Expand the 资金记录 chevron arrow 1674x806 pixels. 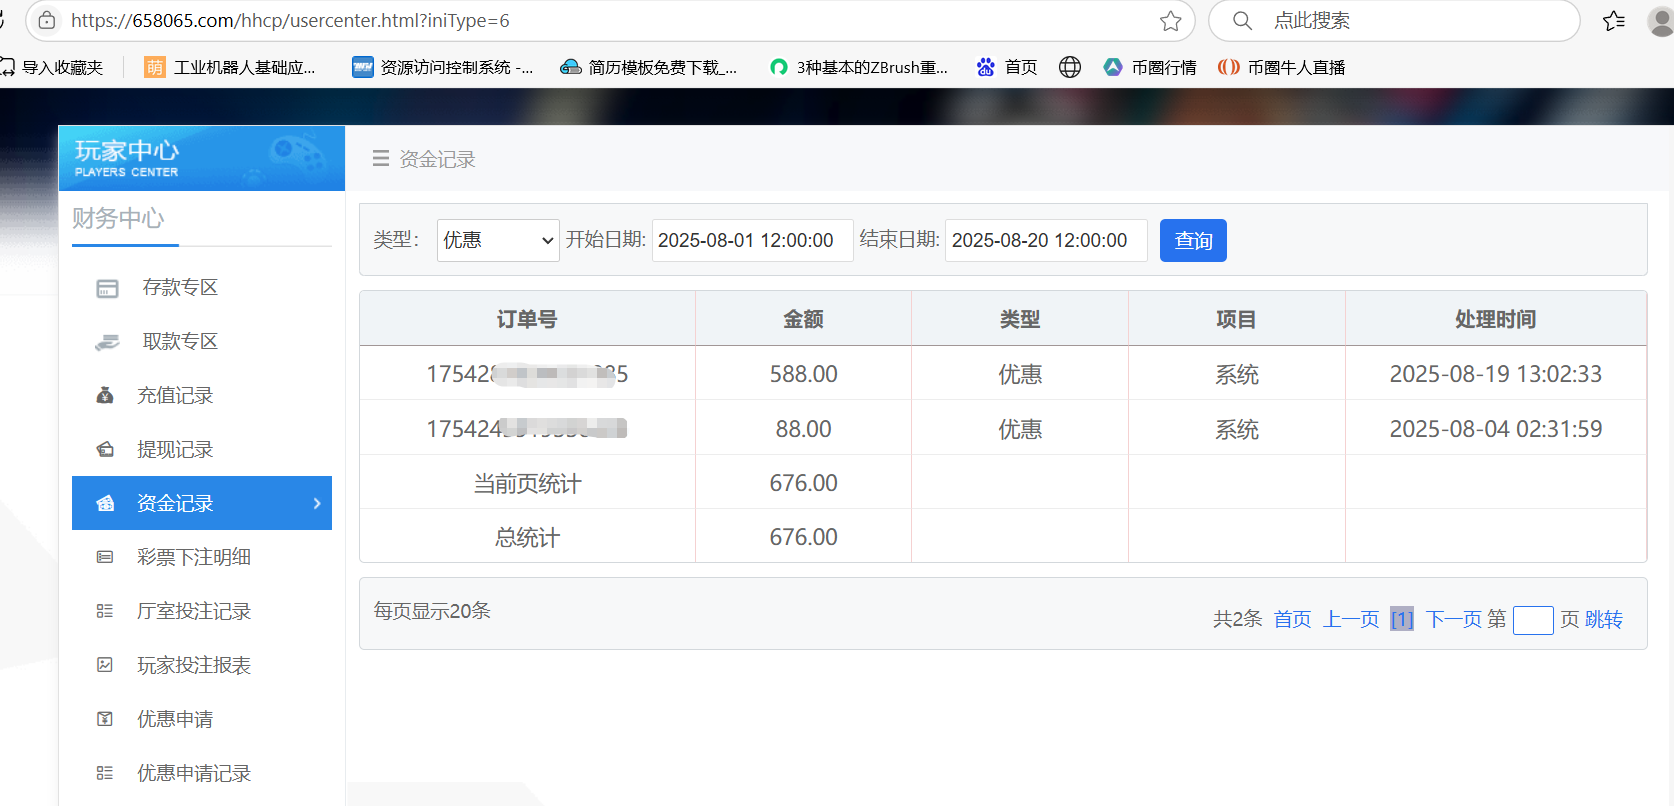317,503
